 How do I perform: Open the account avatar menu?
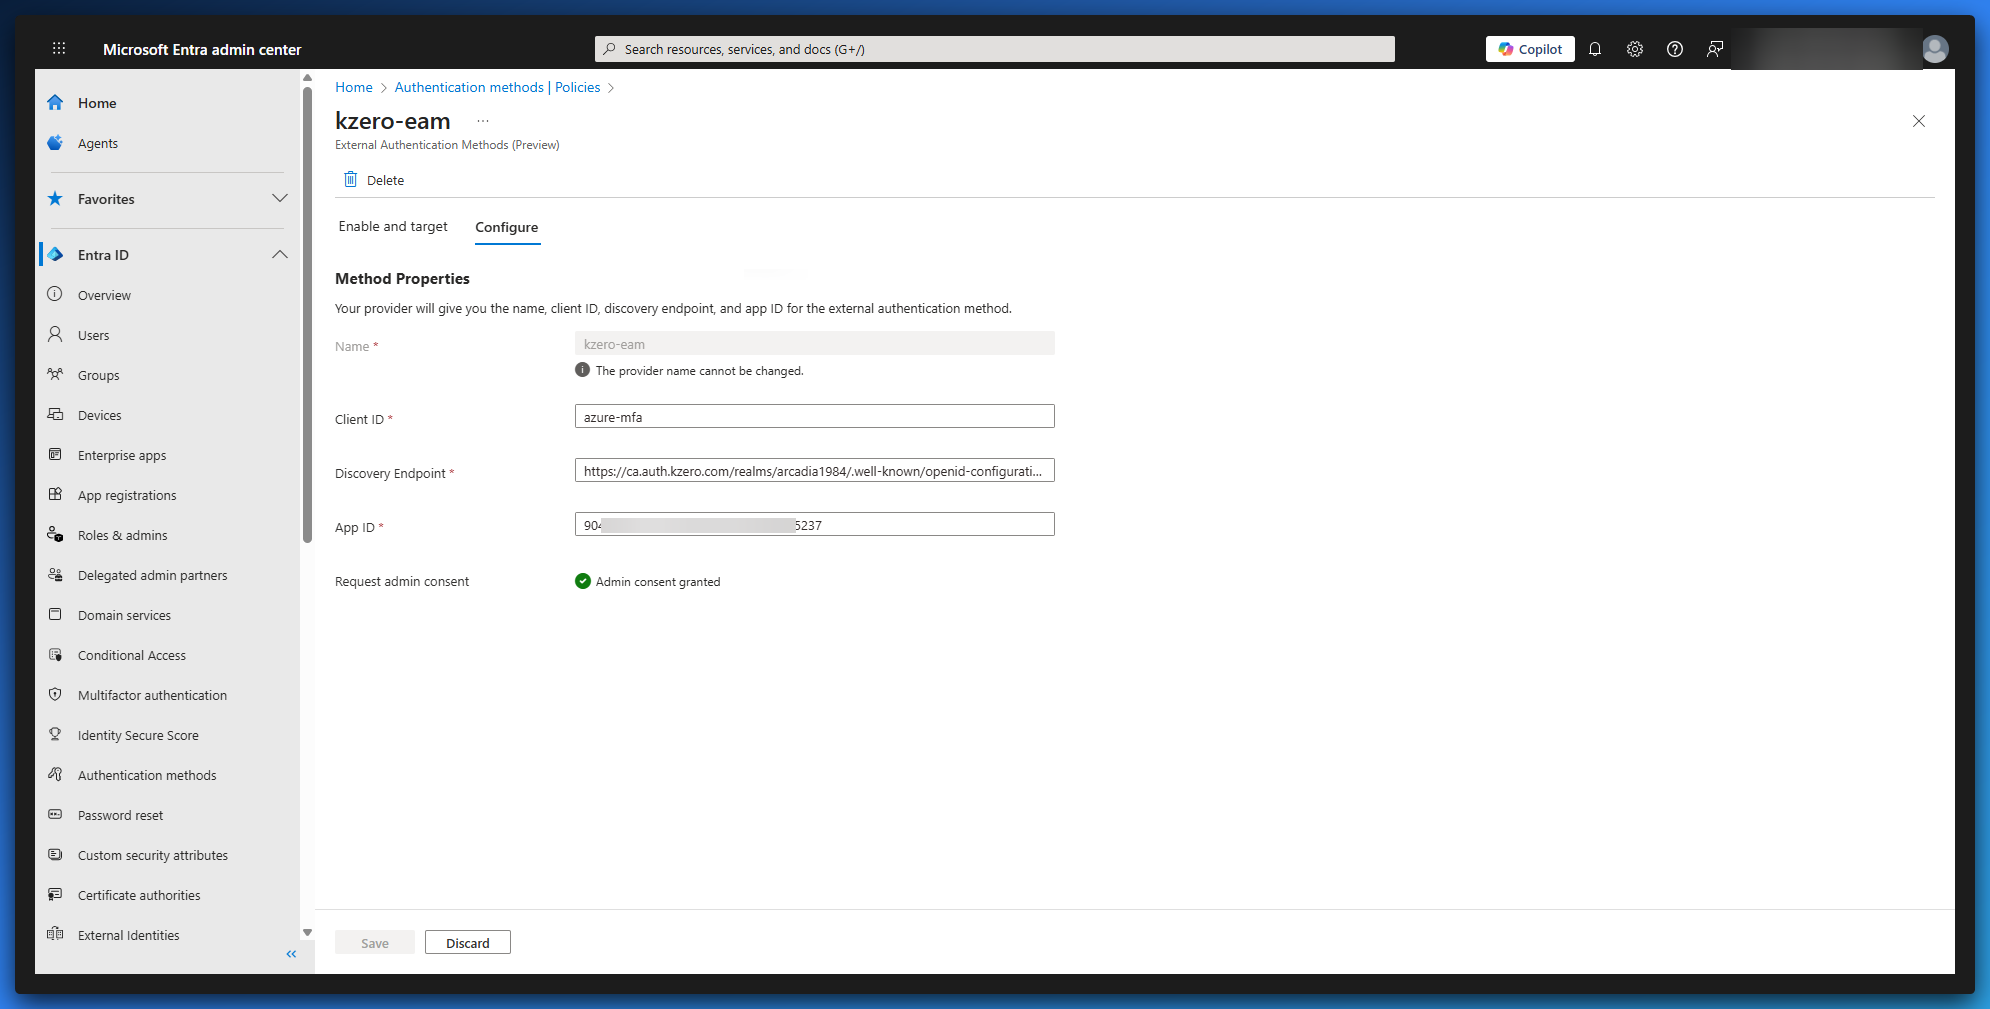click(x=1935, y=49)
